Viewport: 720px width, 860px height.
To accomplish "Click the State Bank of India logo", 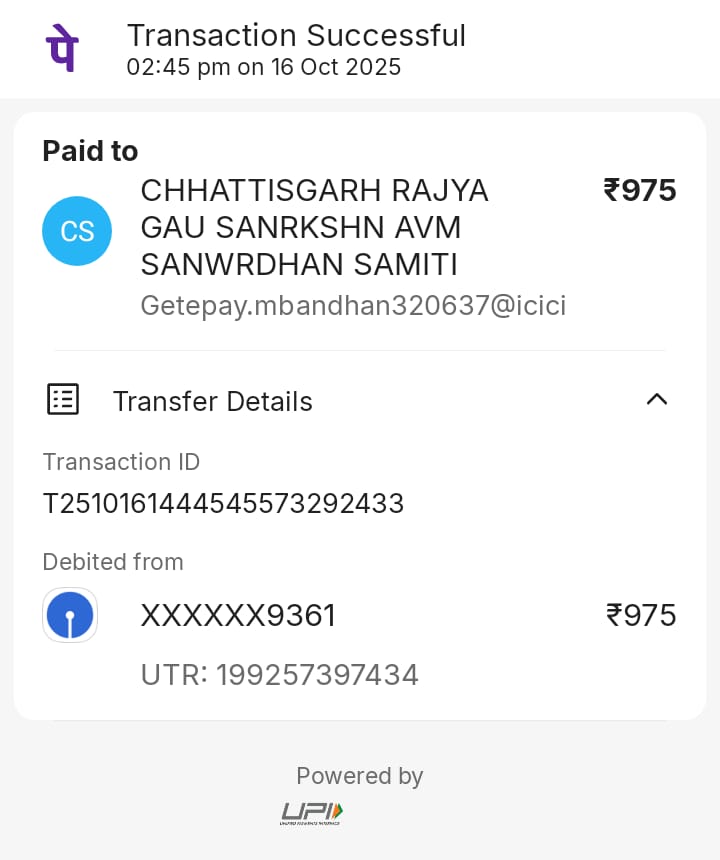I will pos(70,615).
